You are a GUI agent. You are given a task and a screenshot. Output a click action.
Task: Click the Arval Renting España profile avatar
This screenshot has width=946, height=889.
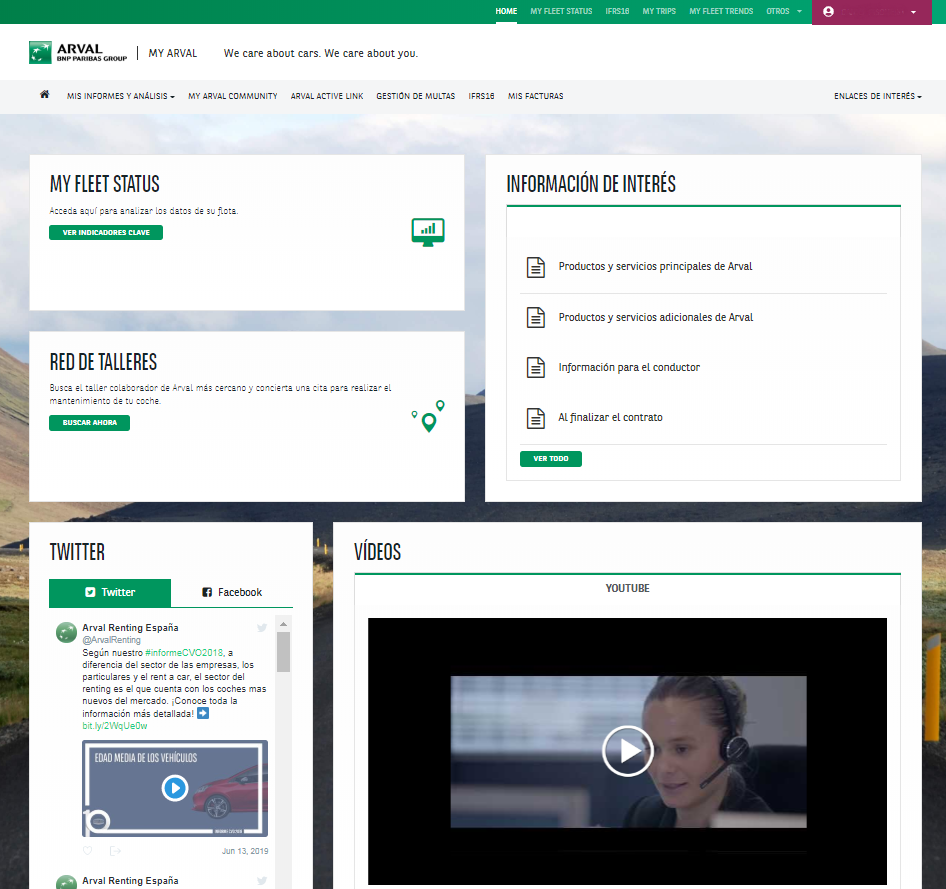[x=65, y=632]
